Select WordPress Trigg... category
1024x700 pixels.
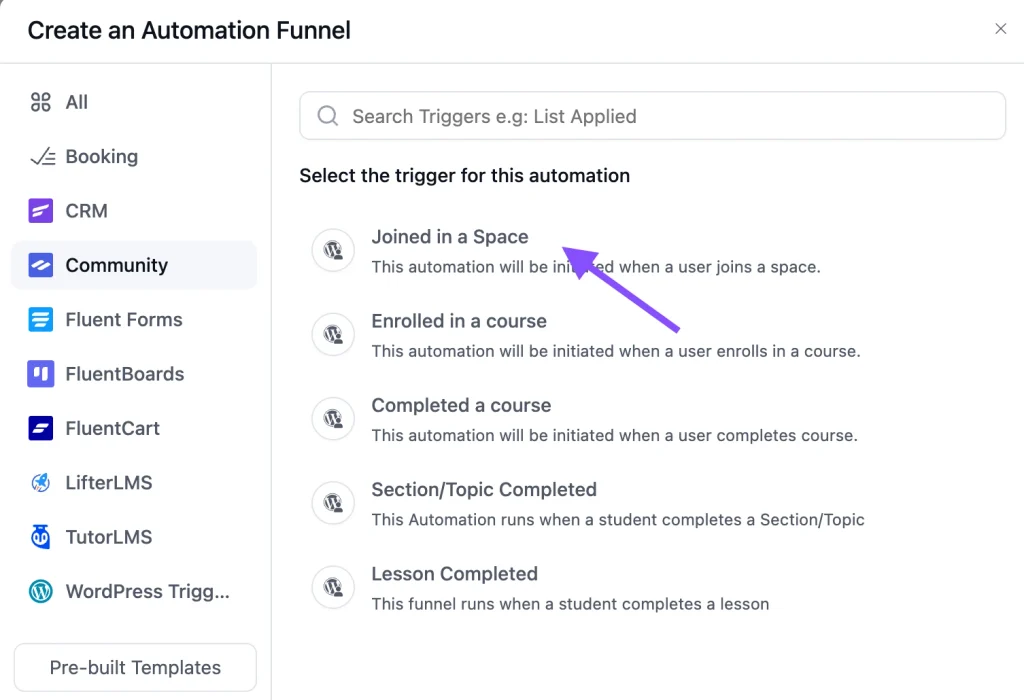(134, 591)
